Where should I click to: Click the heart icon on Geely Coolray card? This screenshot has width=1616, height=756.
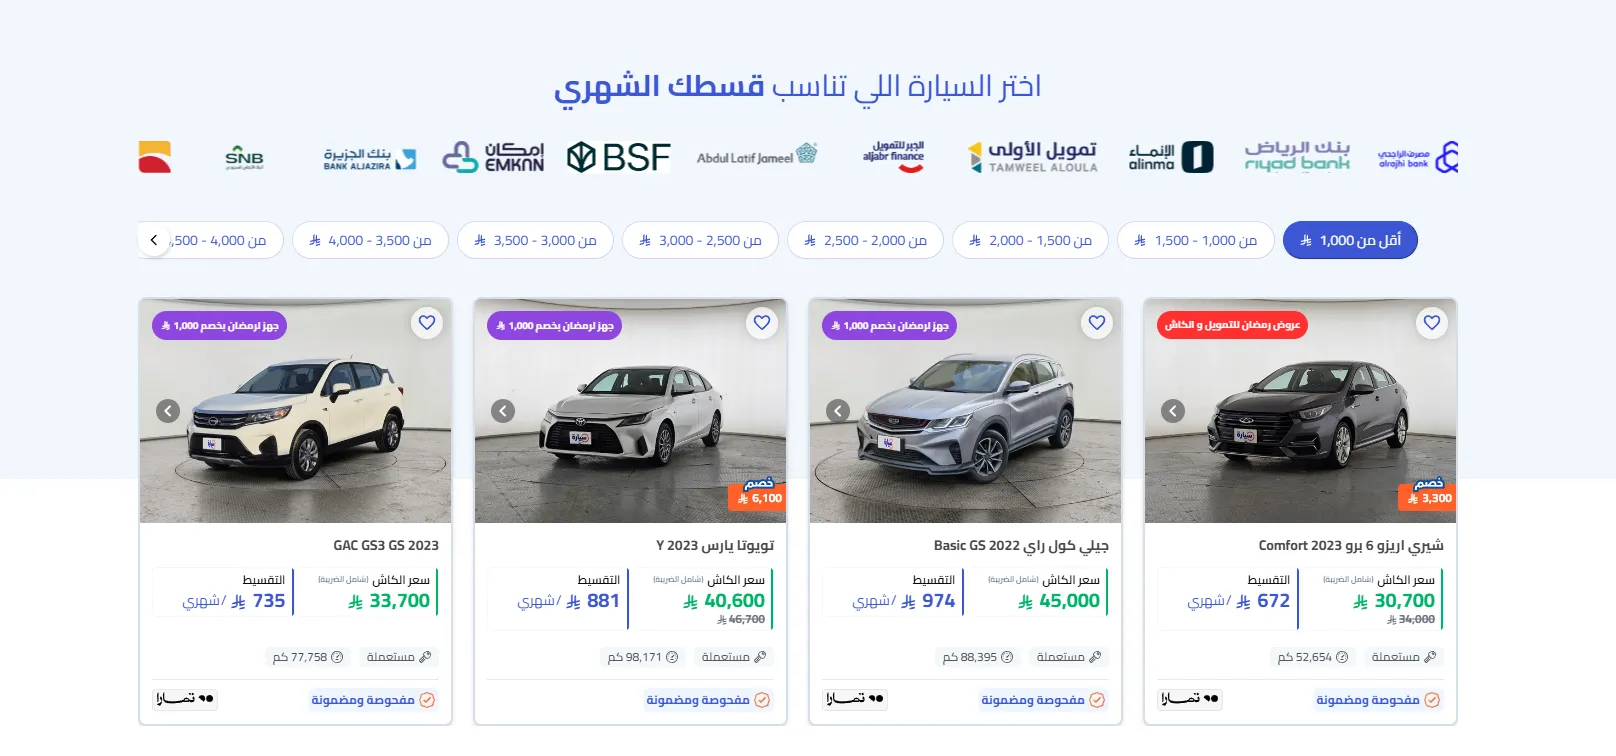click(x=1096, y=323)
